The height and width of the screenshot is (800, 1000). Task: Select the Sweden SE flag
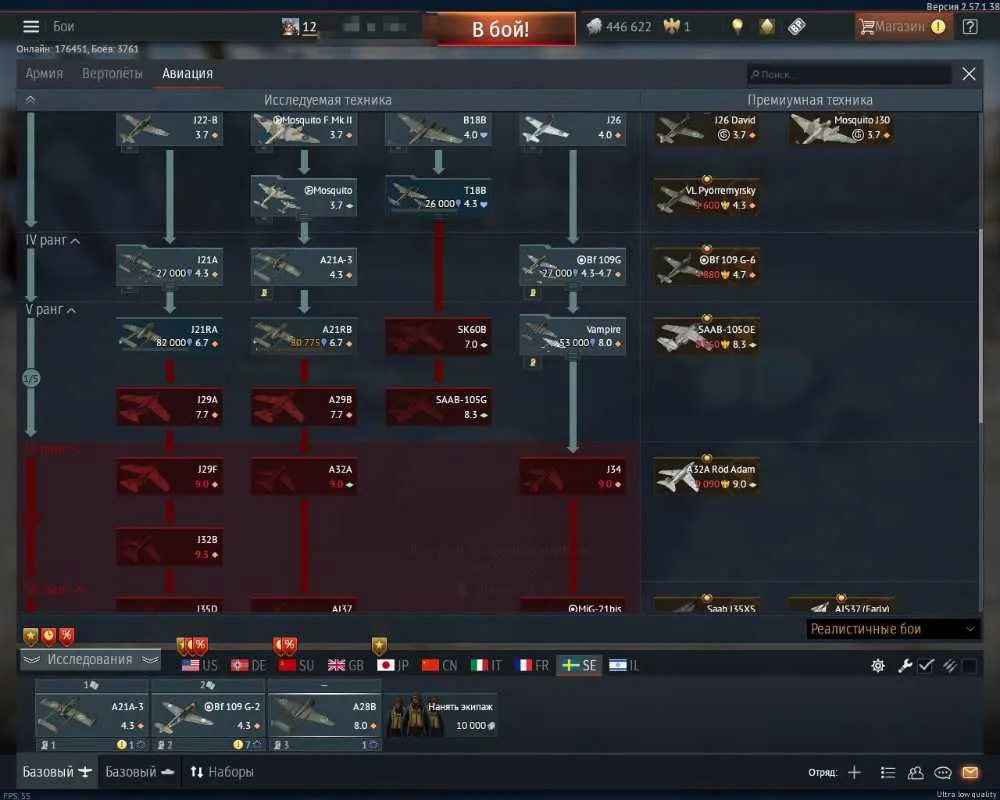(579, 666)
